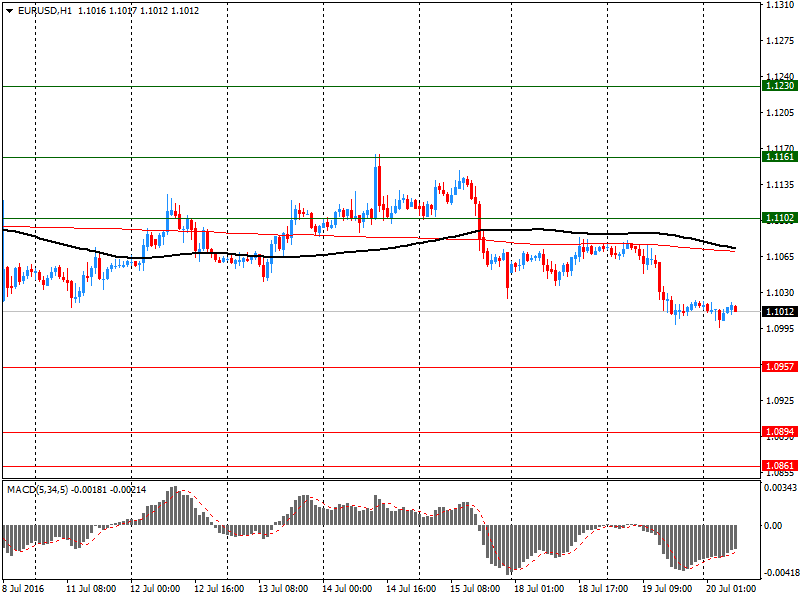Image resolution: width=800 pixels, height=600 pixels.
Task: Click the 18 Jul 17:00 time axis label
Action: tap(603, 589)
